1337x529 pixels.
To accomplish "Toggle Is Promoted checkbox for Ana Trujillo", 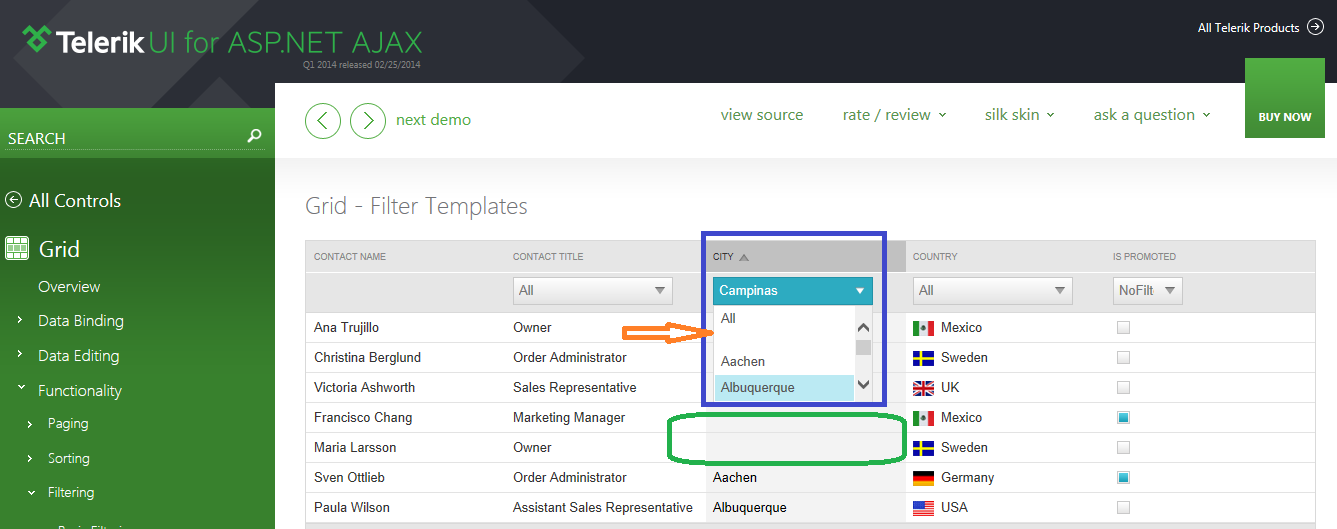I will tap(1123, 327).
